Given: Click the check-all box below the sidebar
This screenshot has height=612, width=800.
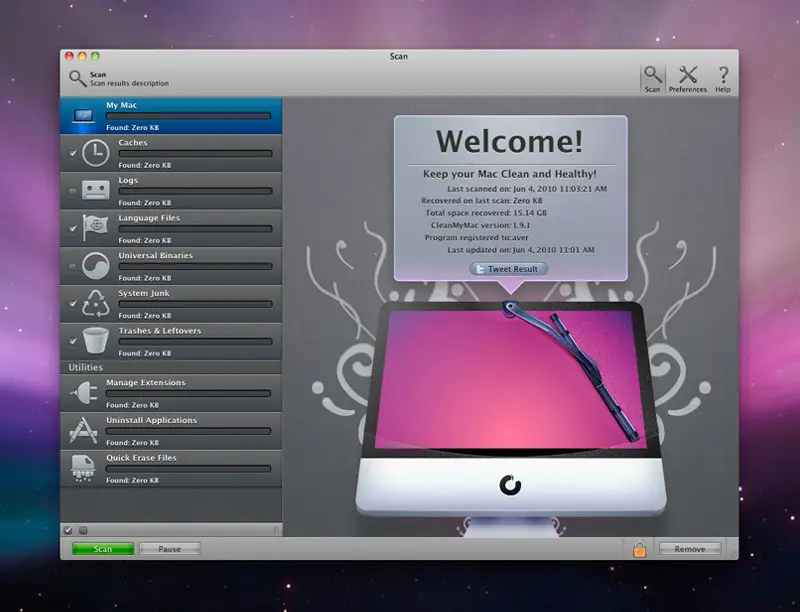Looking at the screenshot, I should [x=68, y=530].
